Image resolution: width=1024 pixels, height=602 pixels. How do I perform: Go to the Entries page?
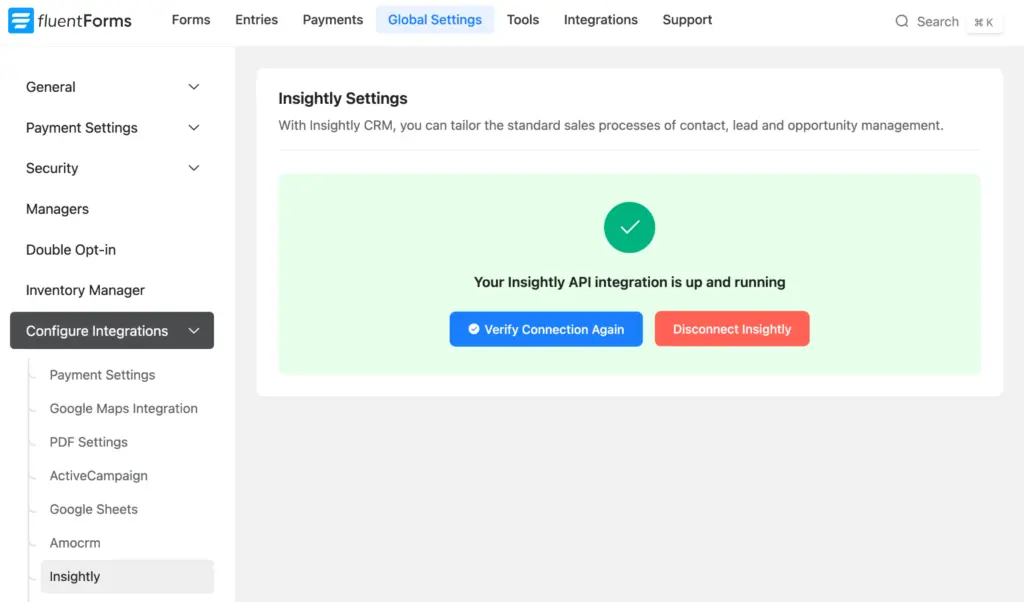point(256,19)
